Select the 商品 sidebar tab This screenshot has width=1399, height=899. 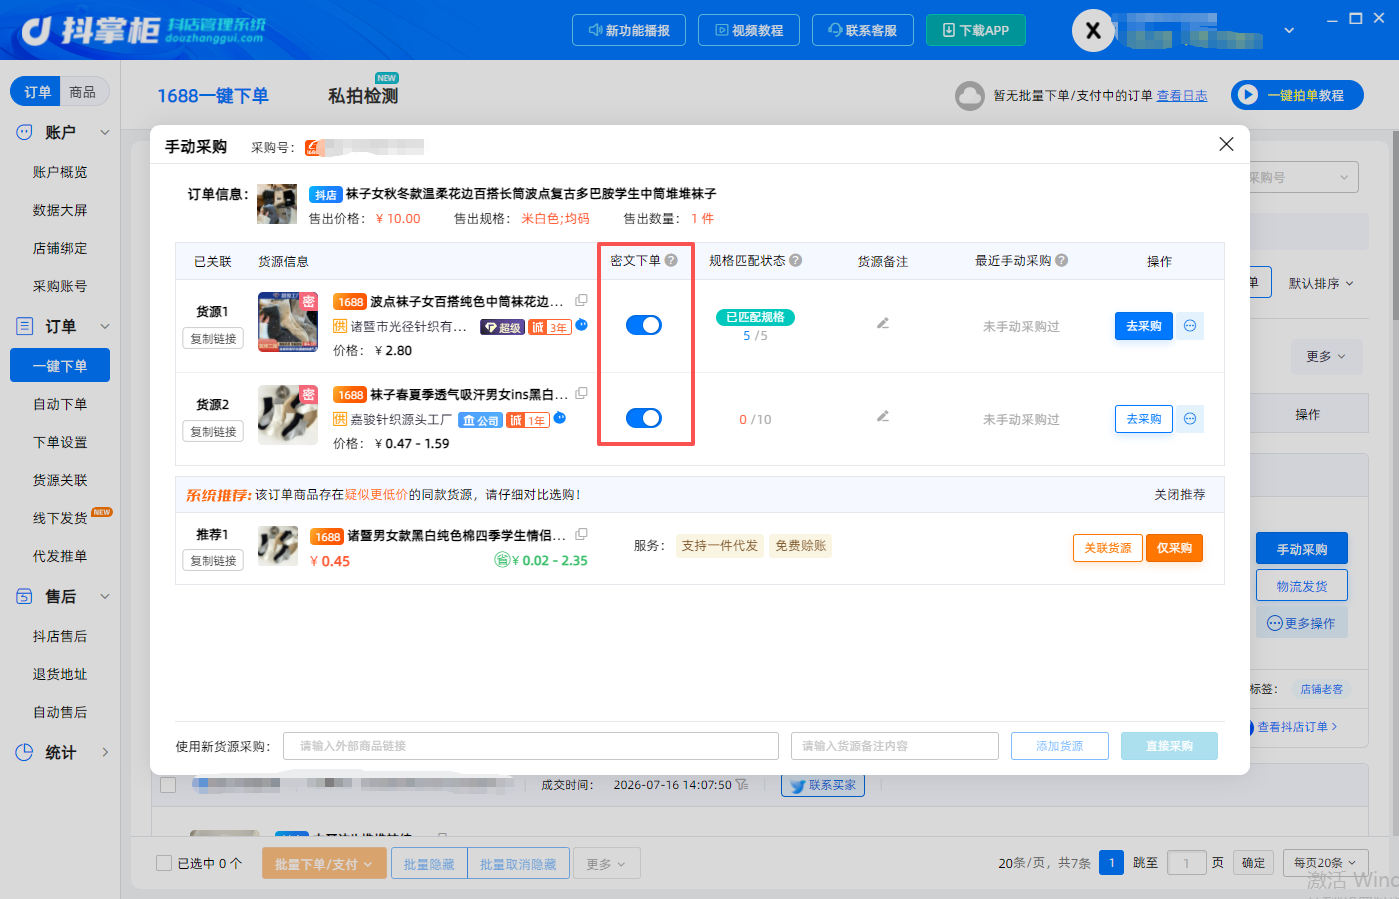(83, 92)
